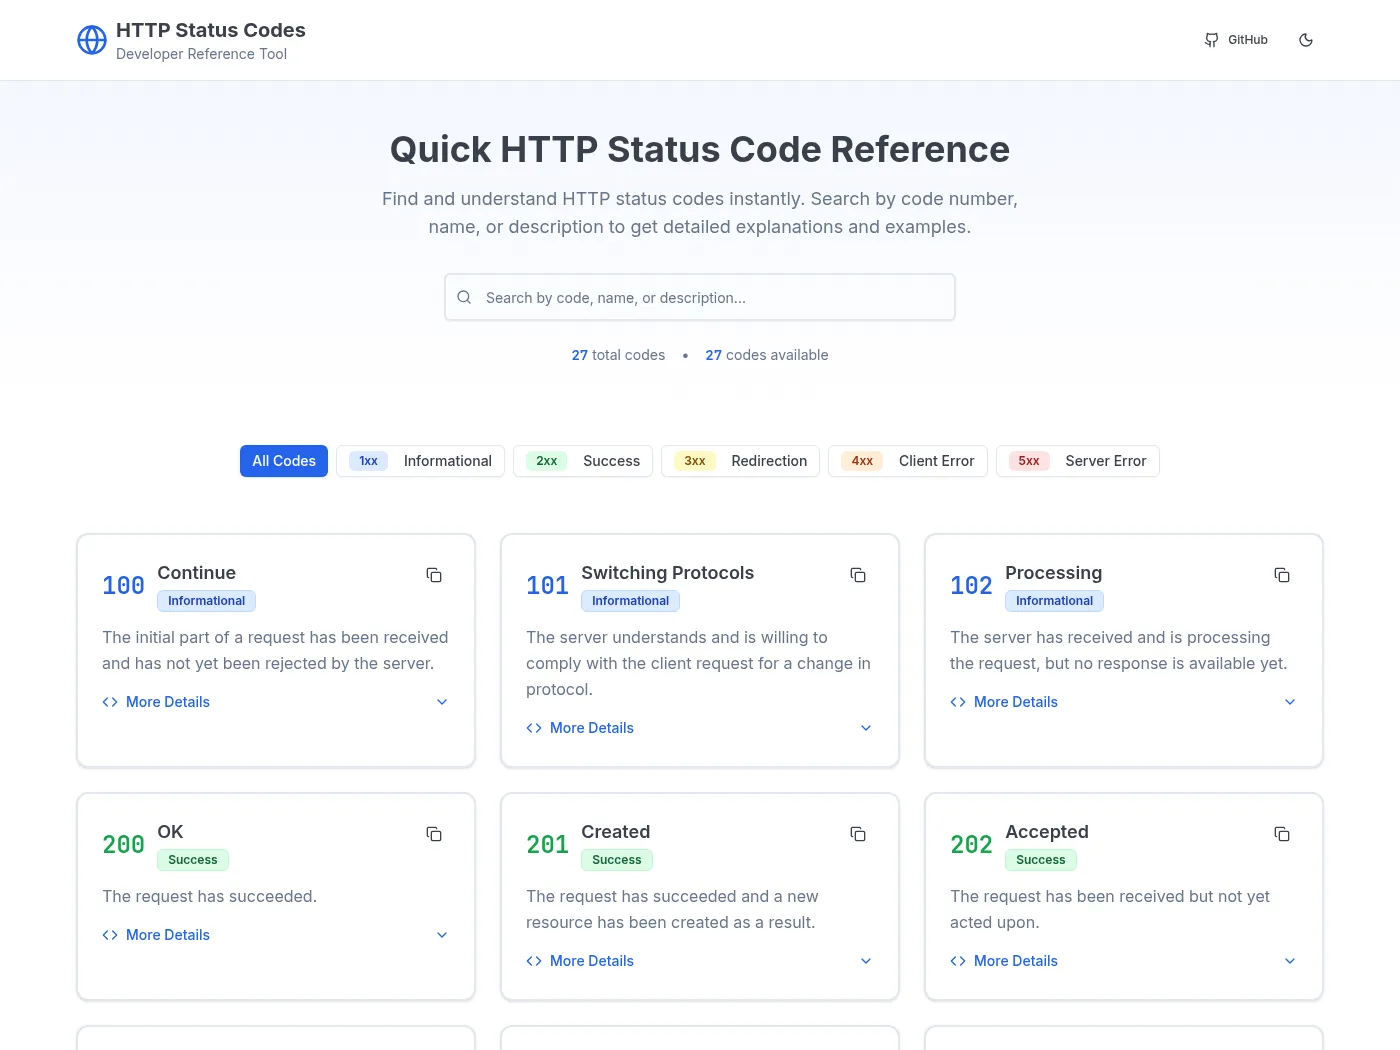
Task: Filter by 4xx Client Error codes
Action: pos(908,461)
